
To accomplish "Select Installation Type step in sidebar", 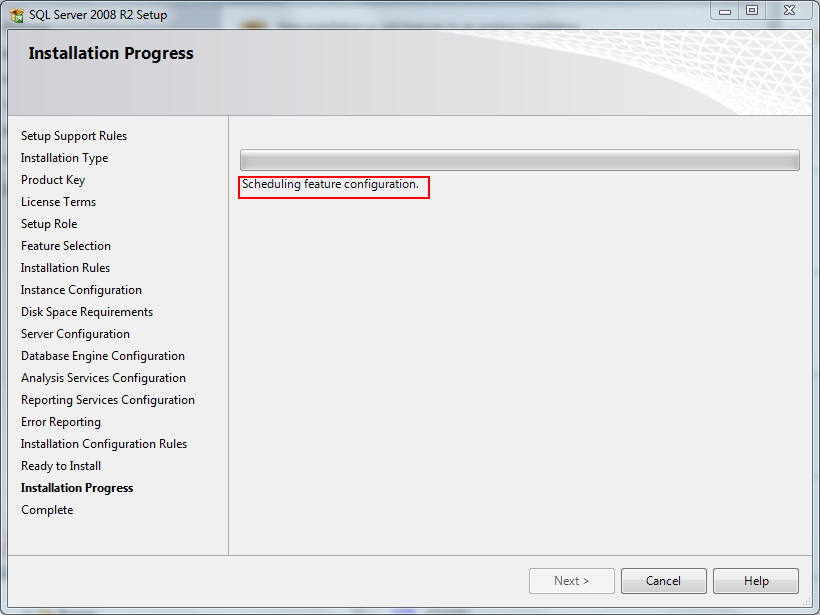I will coord(64,158).
